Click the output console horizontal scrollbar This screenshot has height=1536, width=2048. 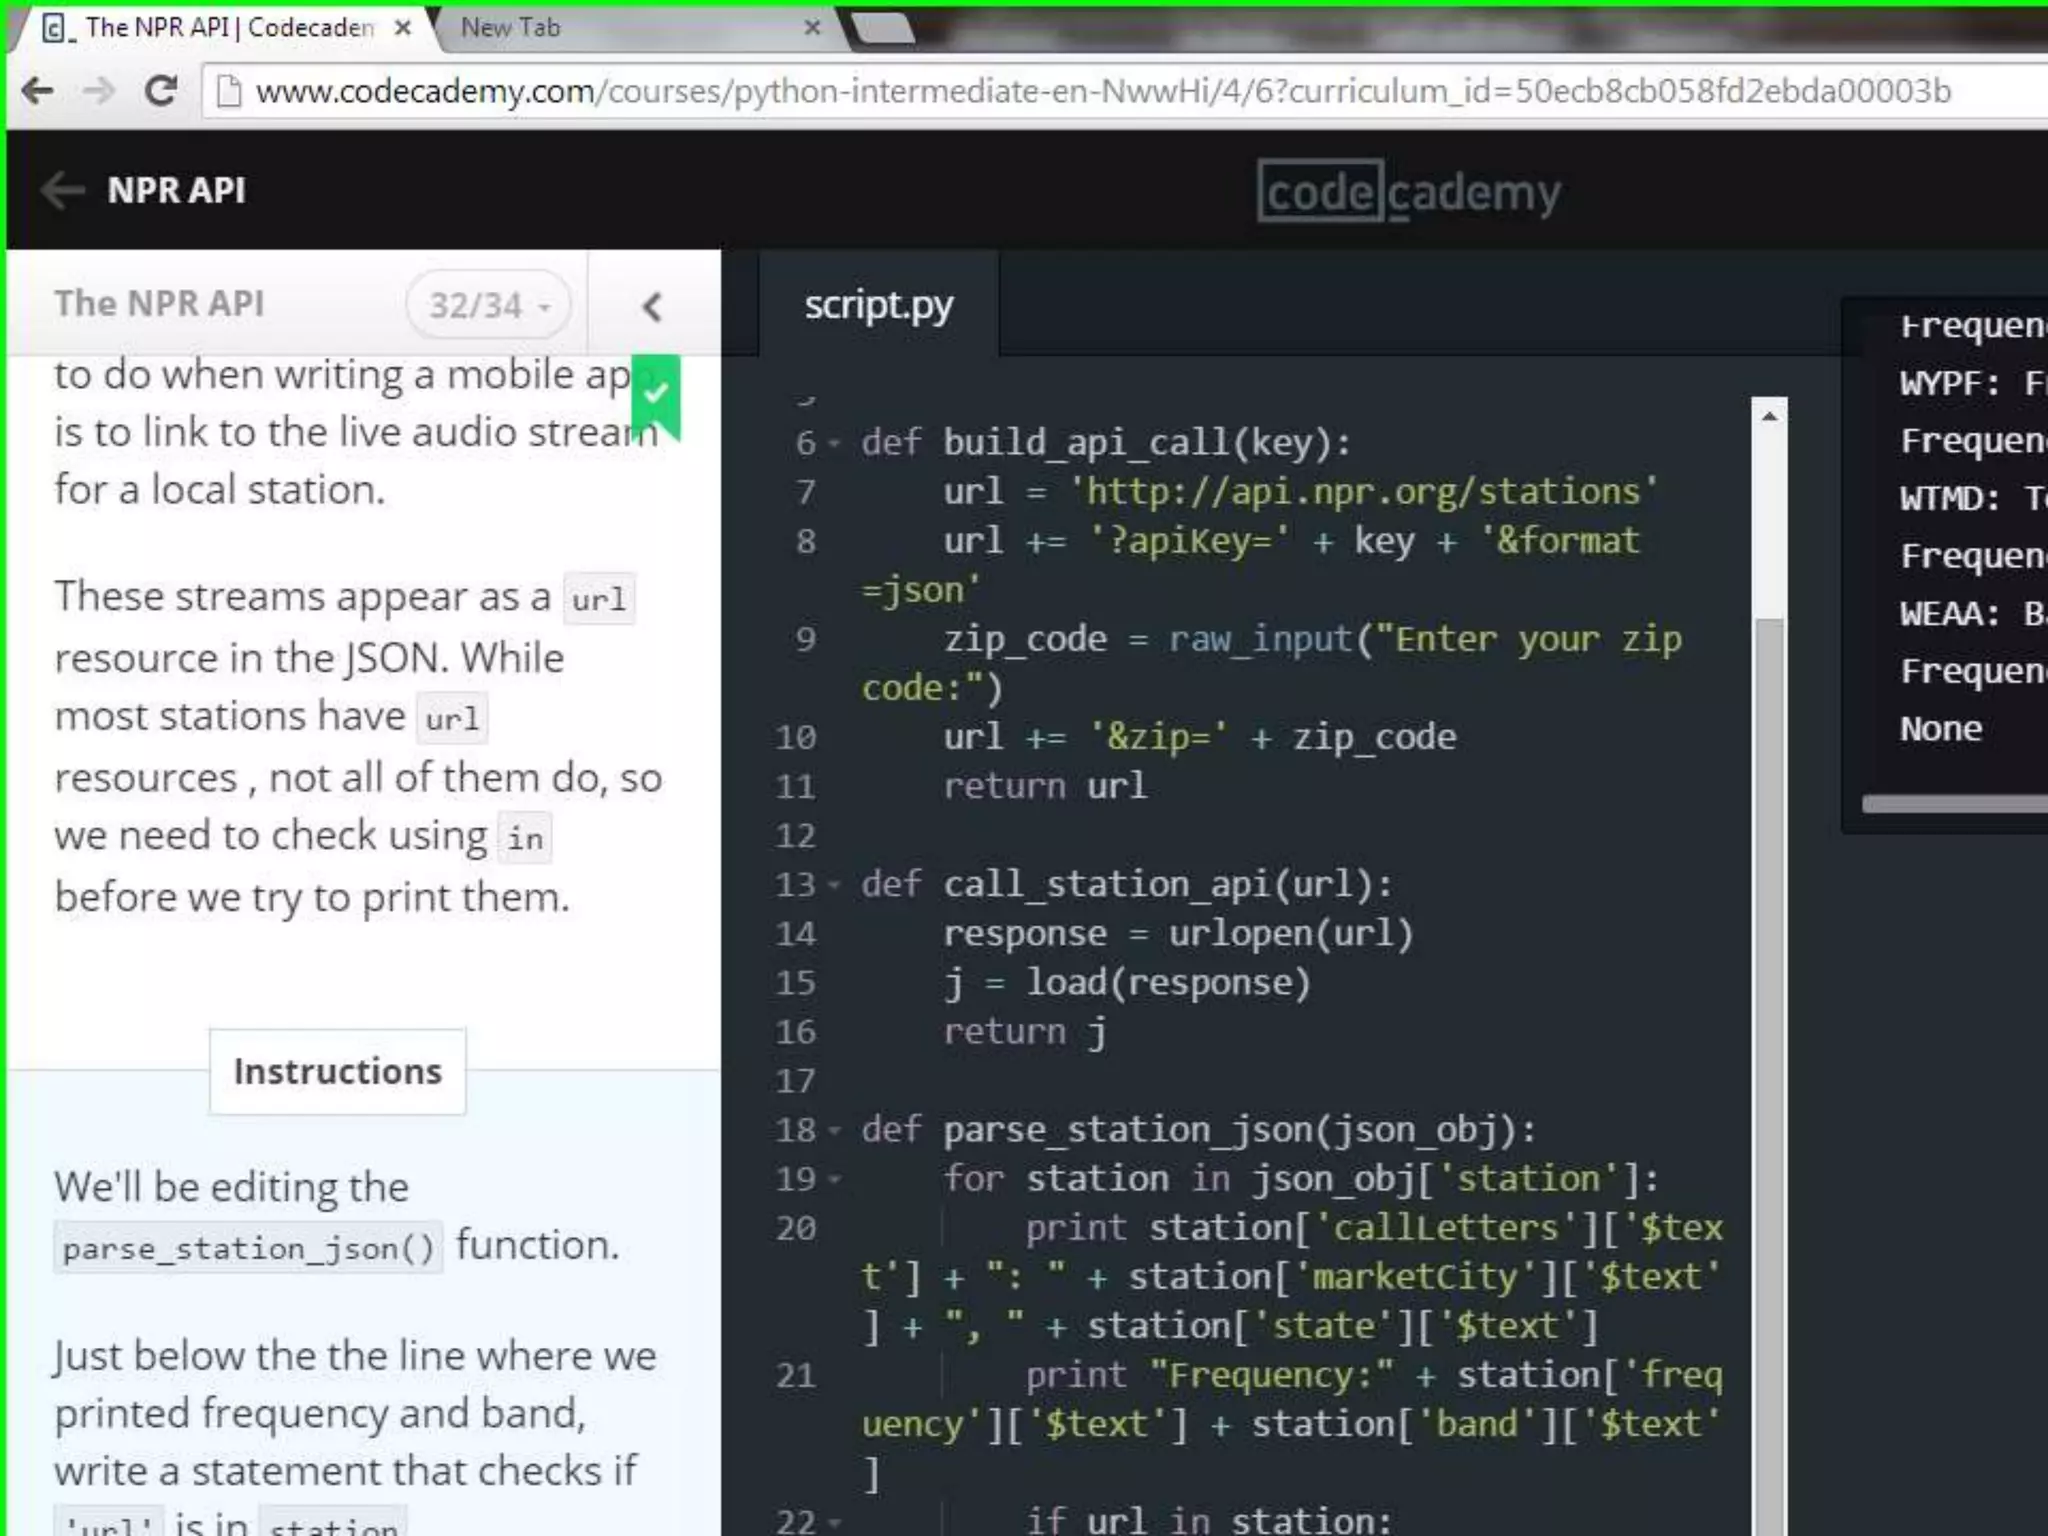(x=1955, y=804)
